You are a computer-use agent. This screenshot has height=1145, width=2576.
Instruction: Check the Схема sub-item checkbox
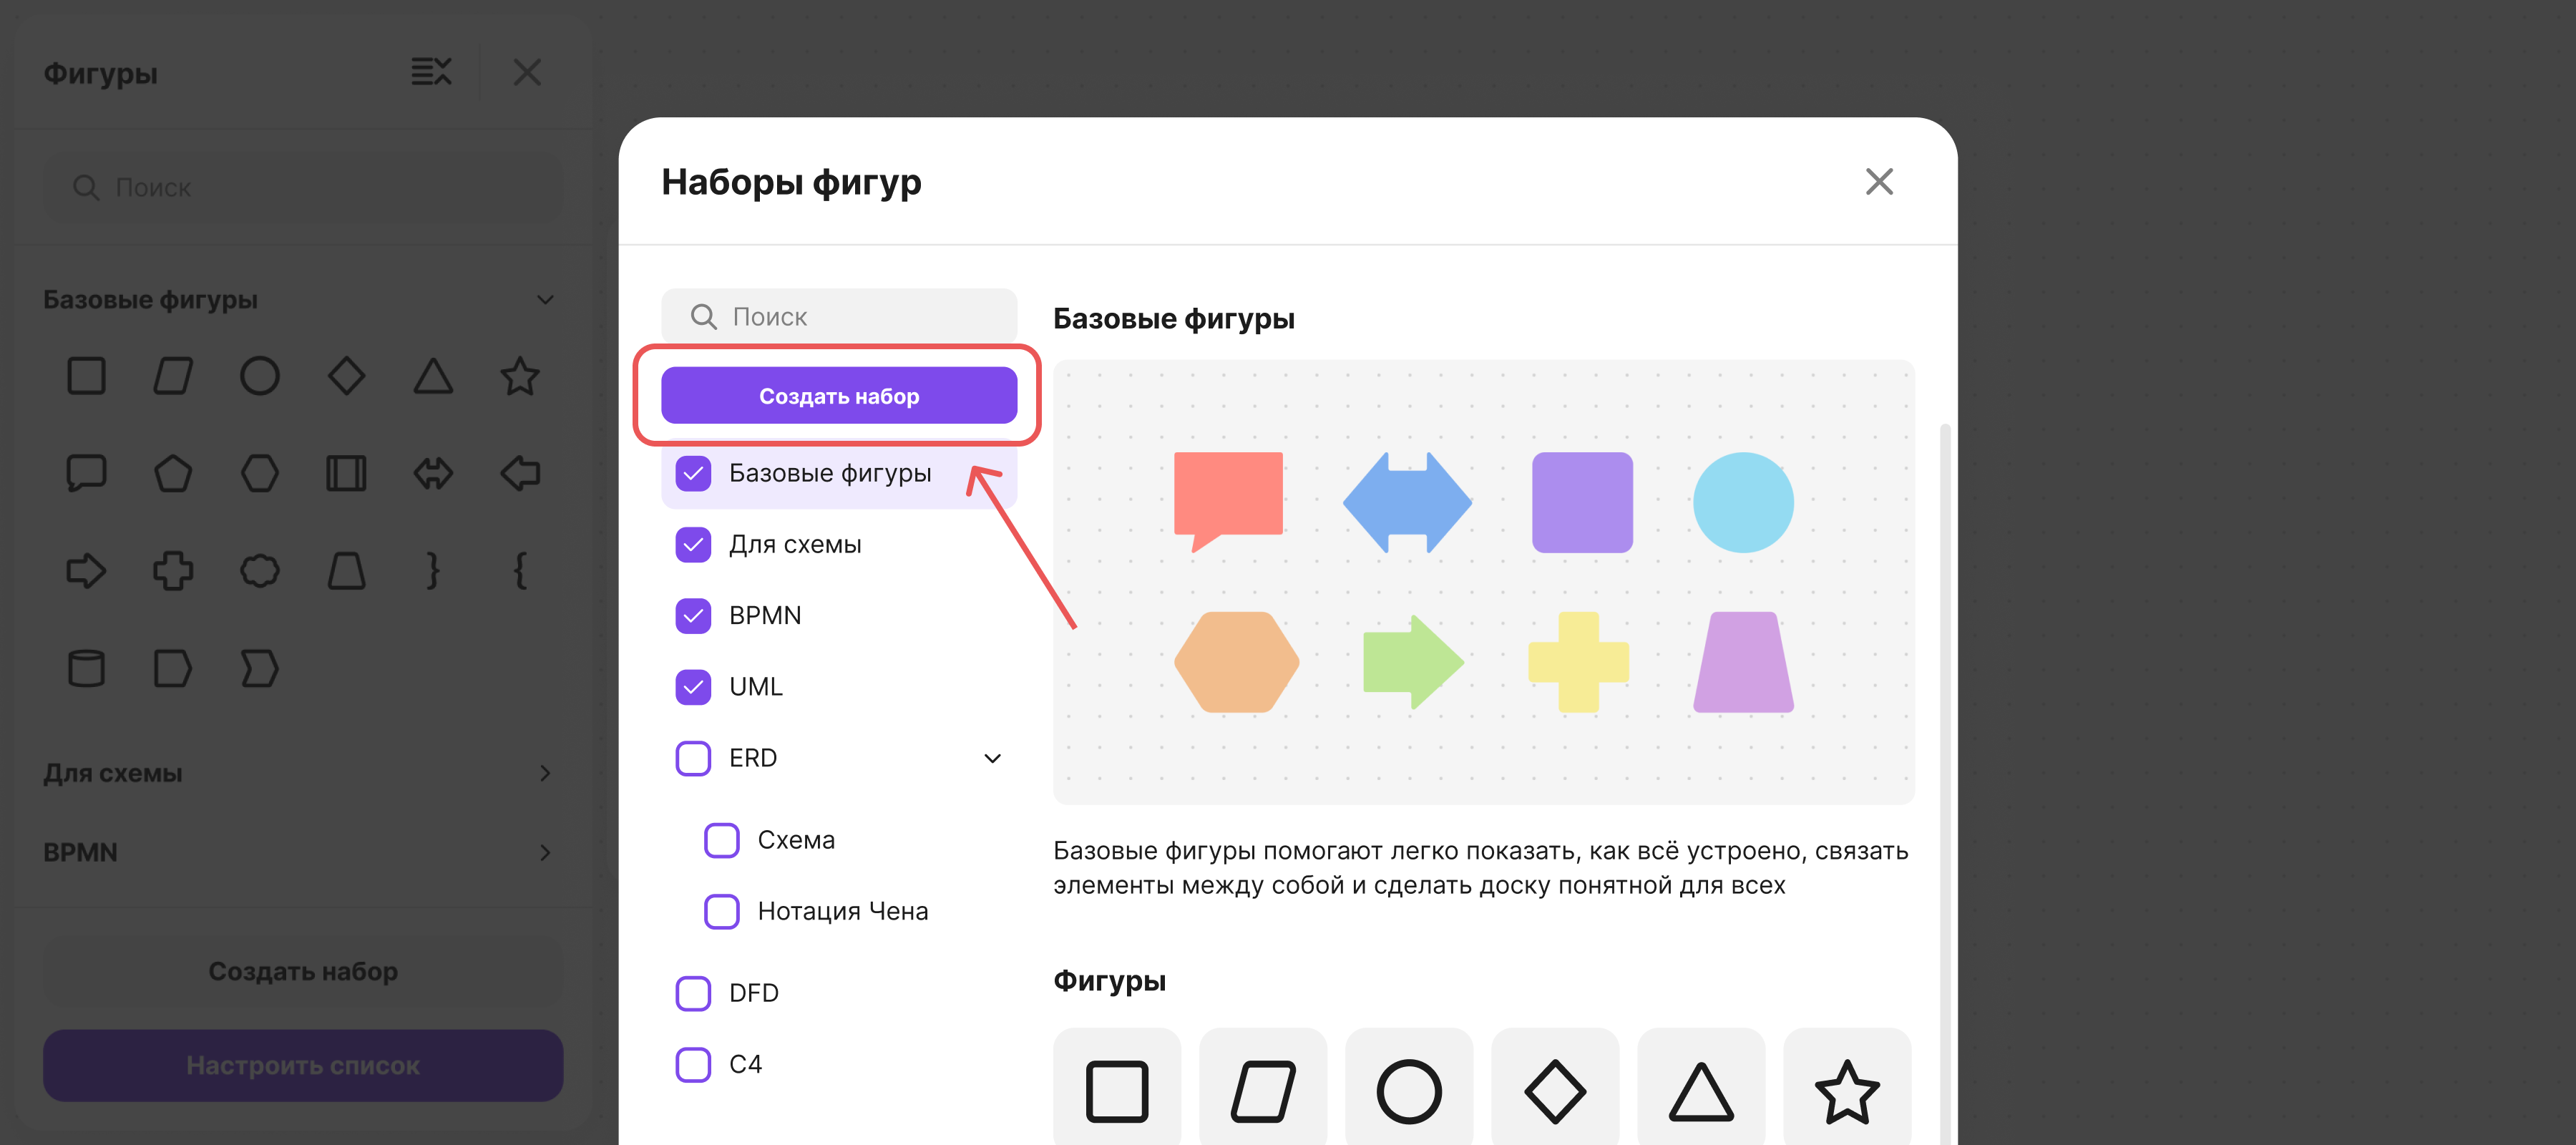click(x=722, y=840)
